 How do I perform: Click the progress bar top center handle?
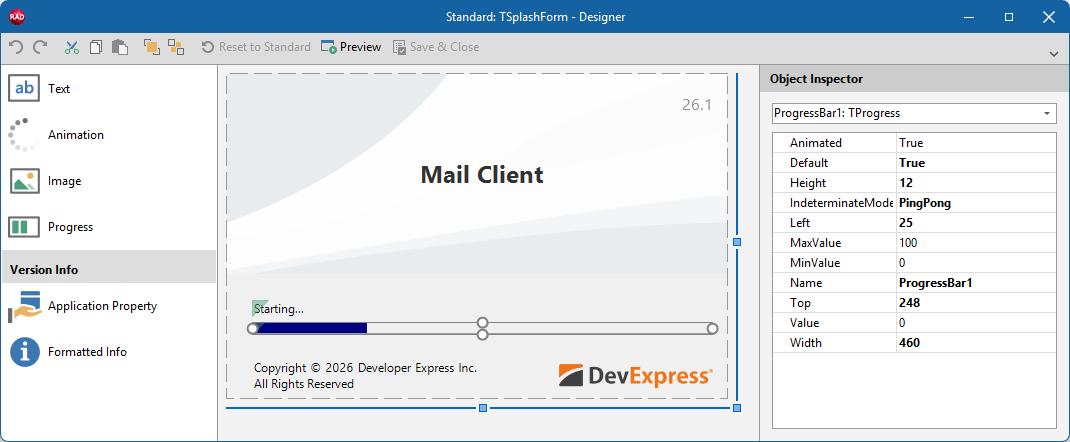point(482,322)
